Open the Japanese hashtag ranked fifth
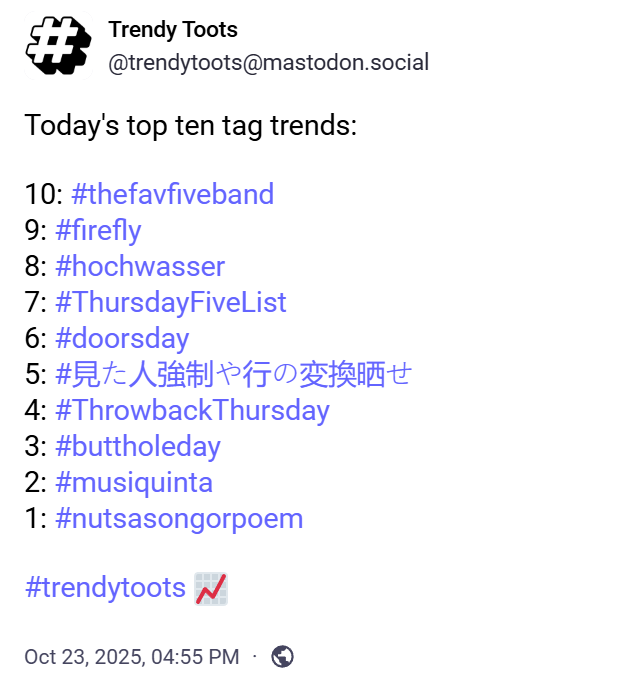618x679 pixels. coord(234,374)
